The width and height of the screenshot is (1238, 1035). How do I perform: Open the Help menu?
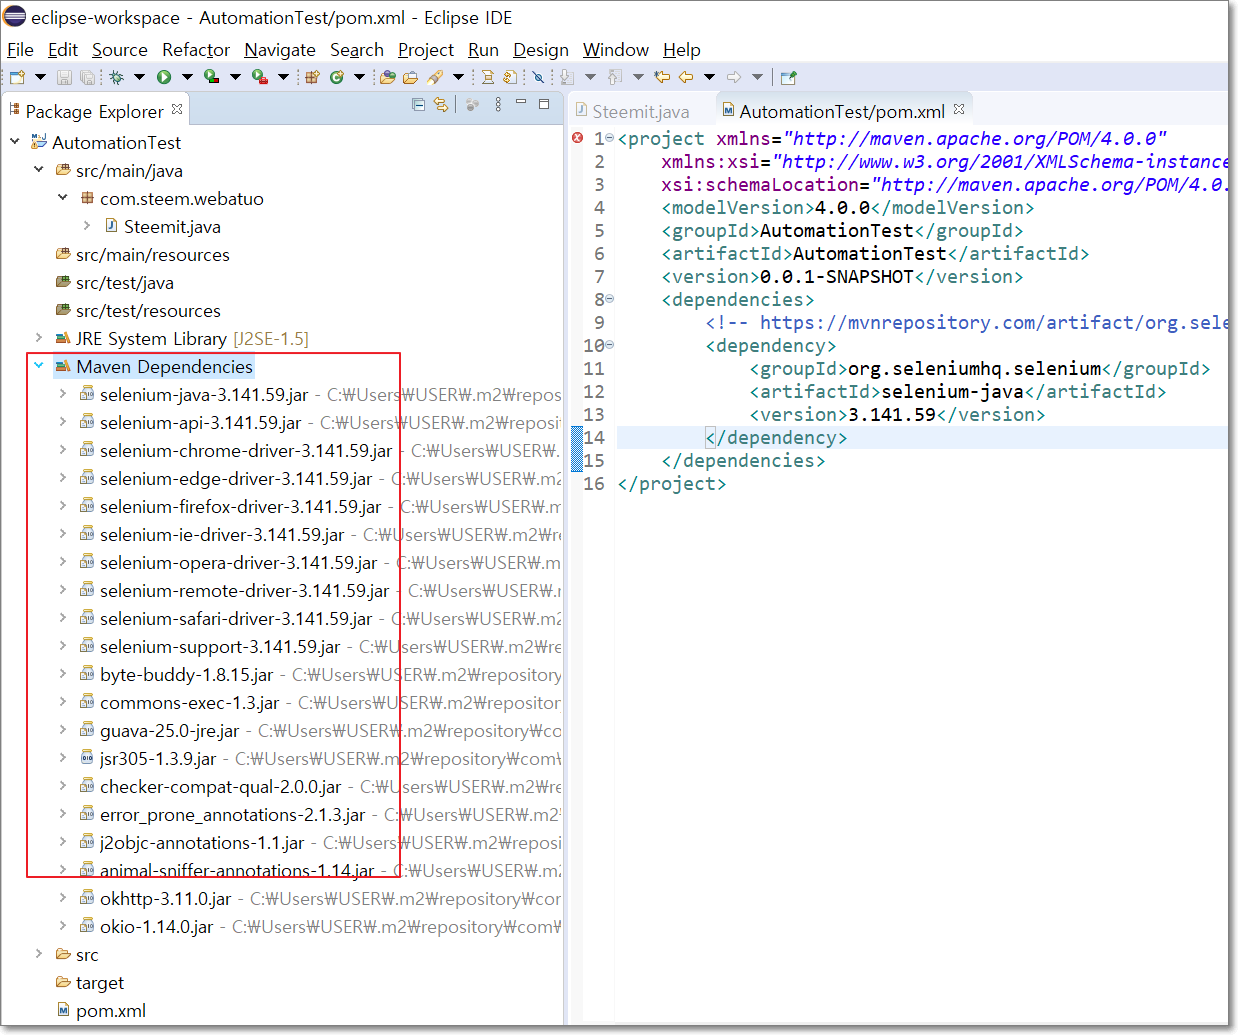682,49
